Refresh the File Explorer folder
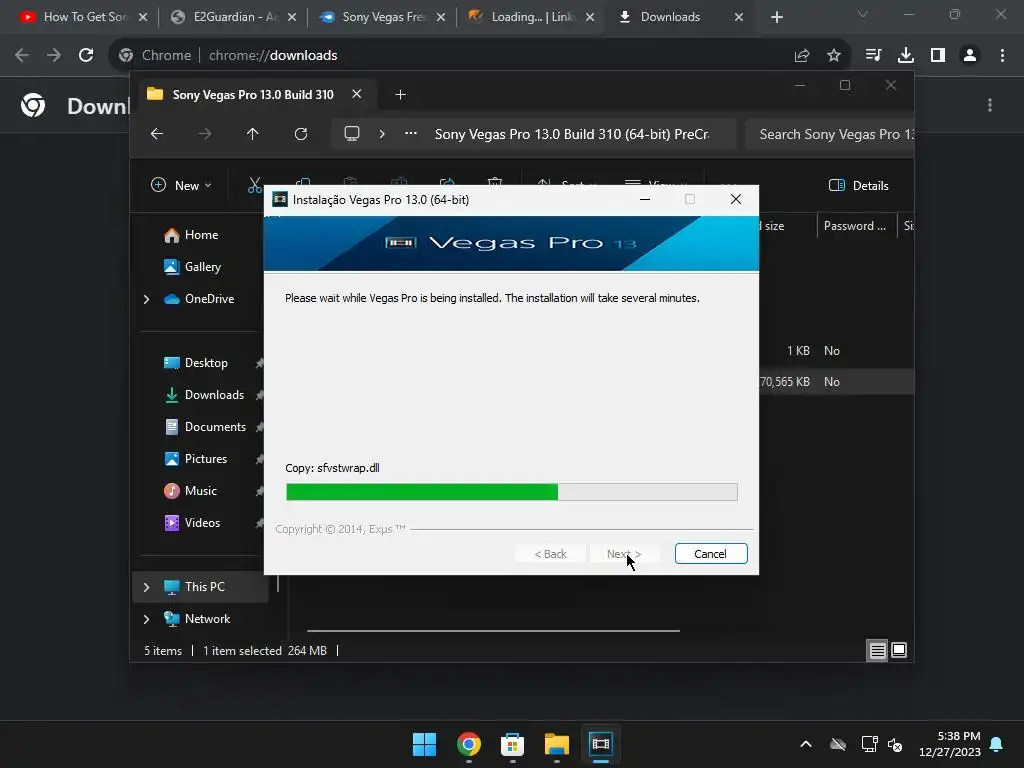This screenshot has width=1024, height=768. tap(300, 134)
